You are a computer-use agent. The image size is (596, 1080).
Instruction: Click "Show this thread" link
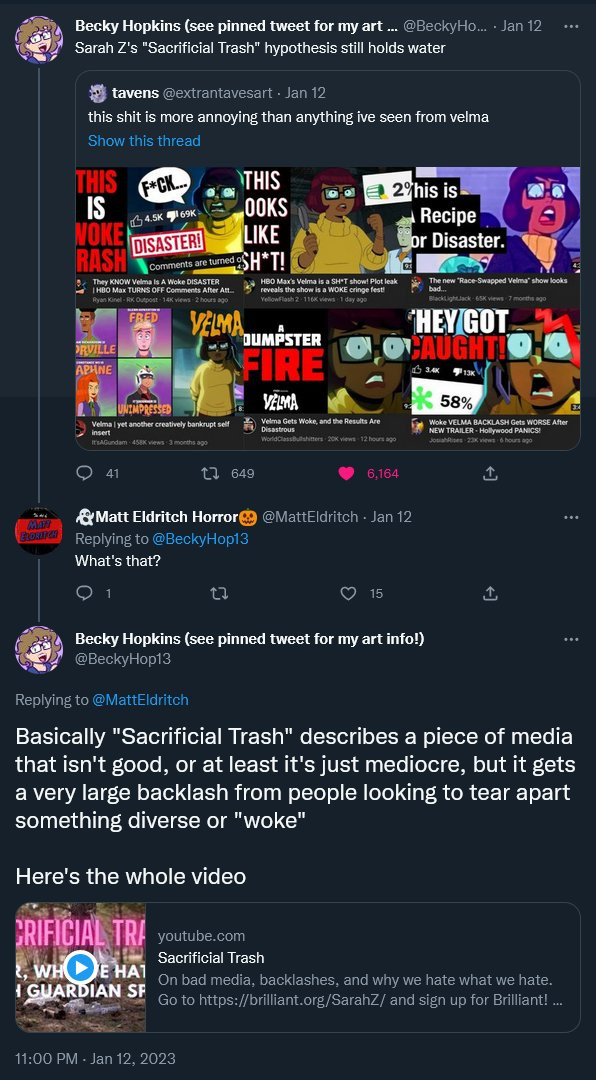coord(144,141)
